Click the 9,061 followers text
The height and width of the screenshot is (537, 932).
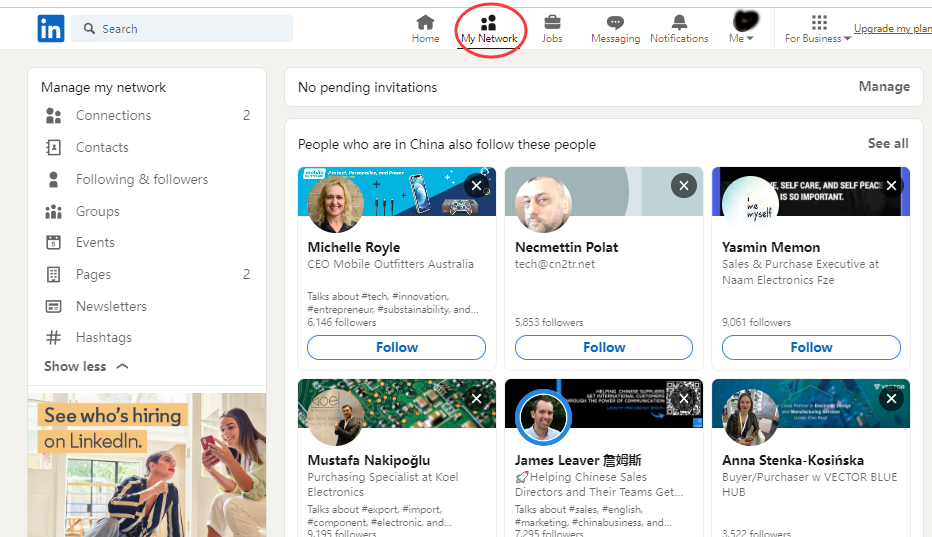click(x=757, y=322)
